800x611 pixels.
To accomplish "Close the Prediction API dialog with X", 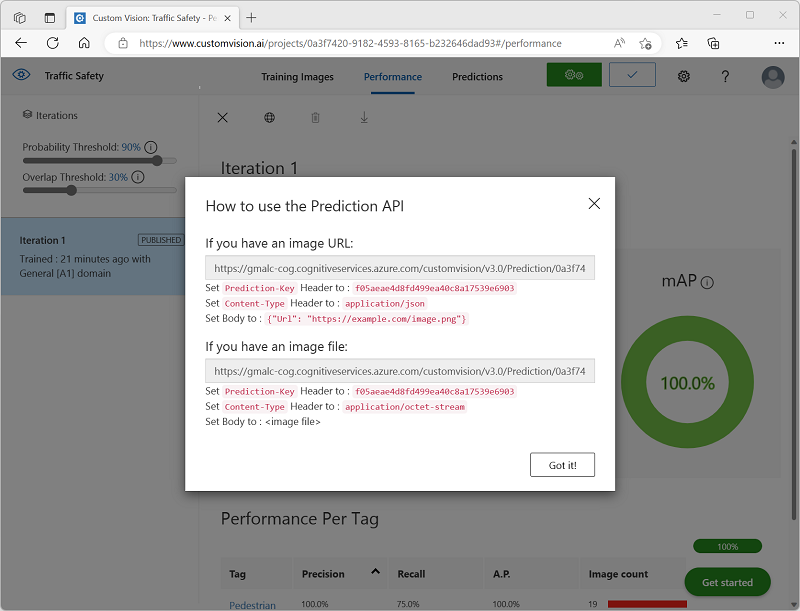I will coord(594,204).
